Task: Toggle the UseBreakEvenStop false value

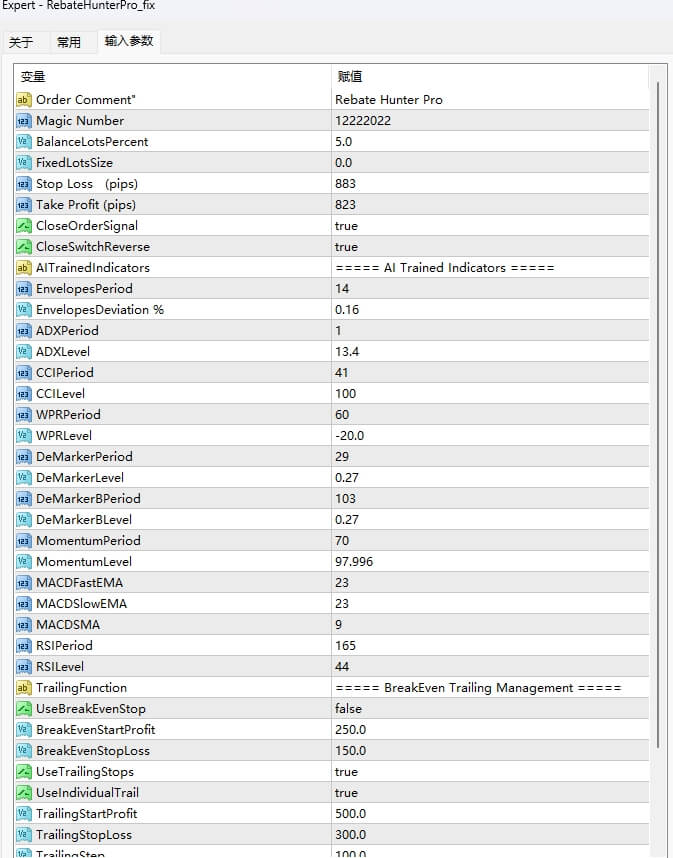Action: (x=349, y=709)
